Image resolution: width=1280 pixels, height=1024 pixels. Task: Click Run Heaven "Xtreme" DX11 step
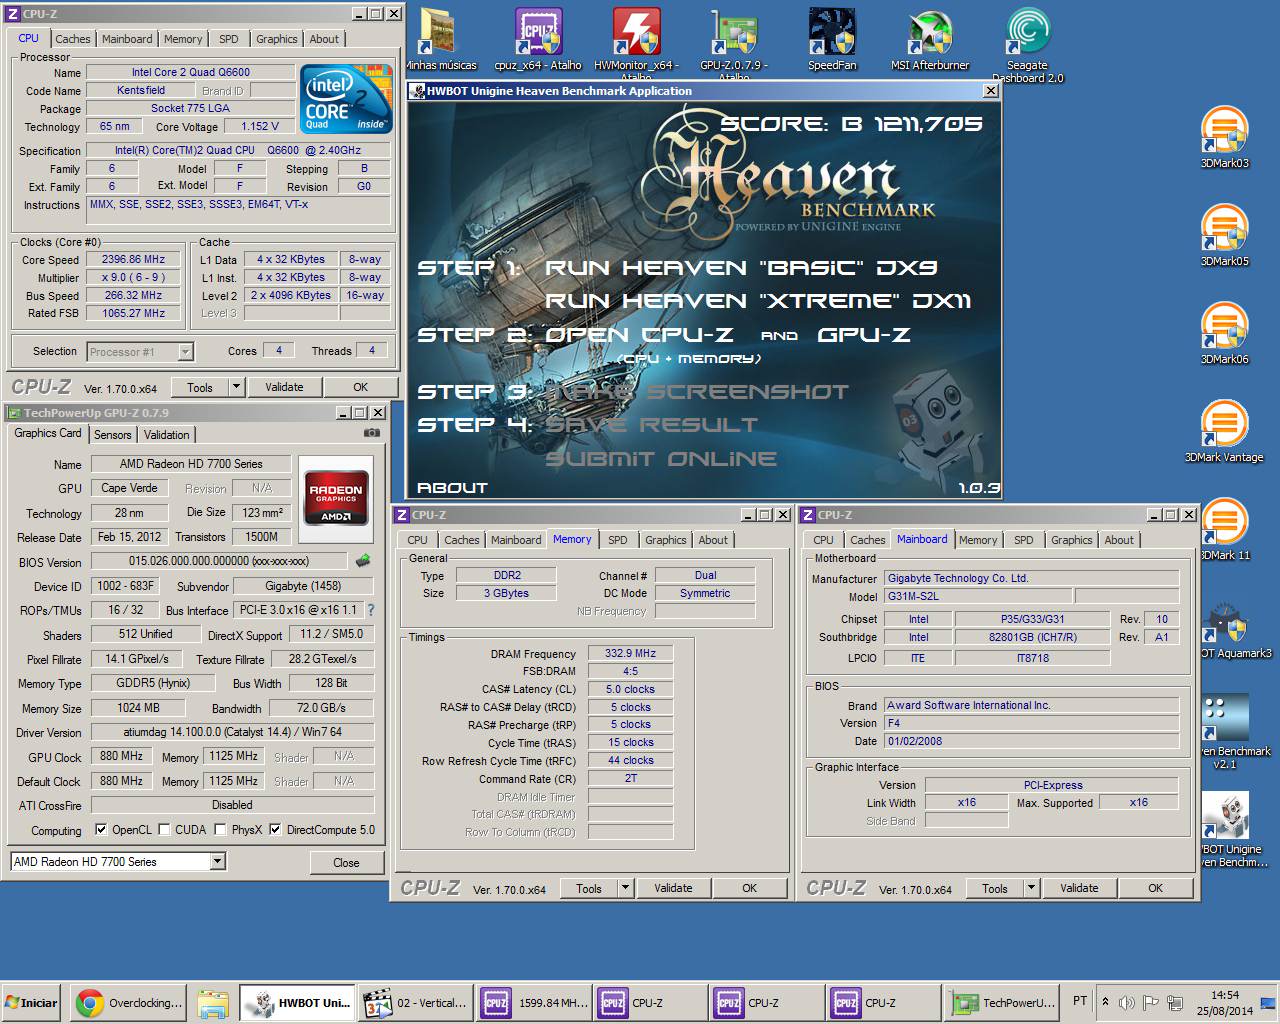(758, 301)
